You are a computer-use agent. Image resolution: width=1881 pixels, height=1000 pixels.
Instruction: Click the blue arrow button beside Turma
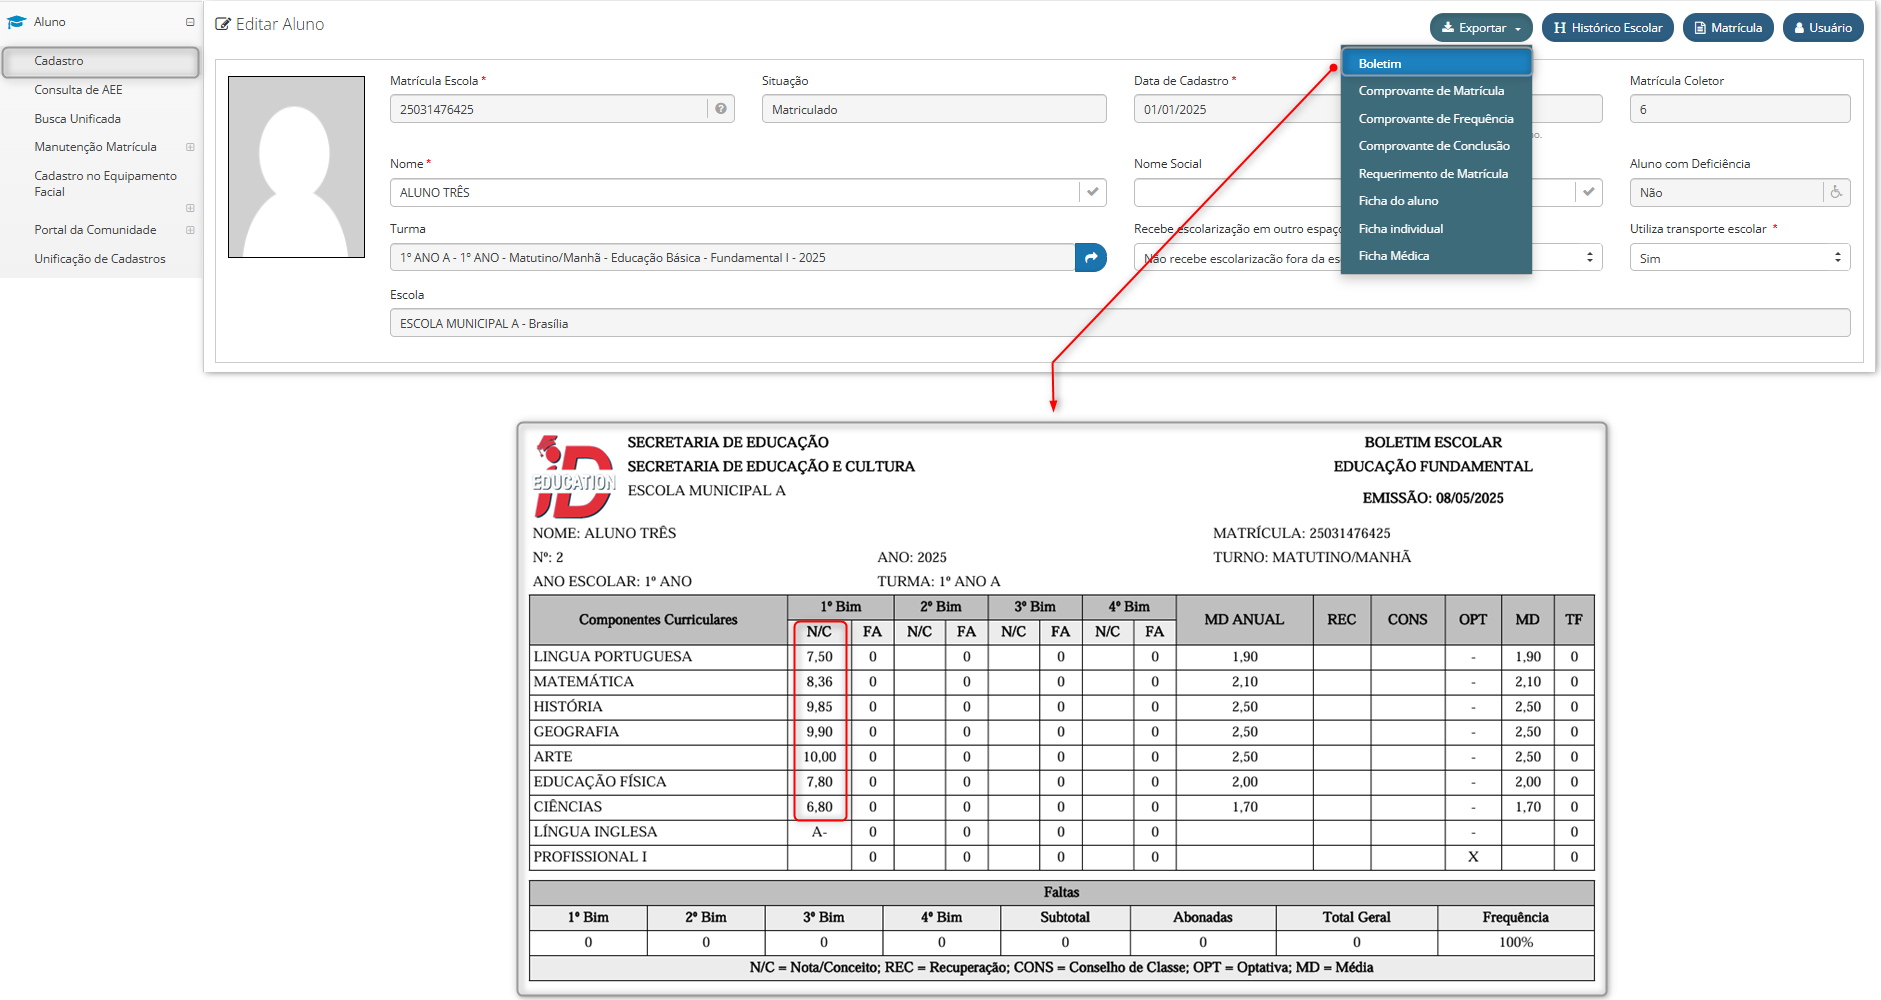tap(1091, 258)
